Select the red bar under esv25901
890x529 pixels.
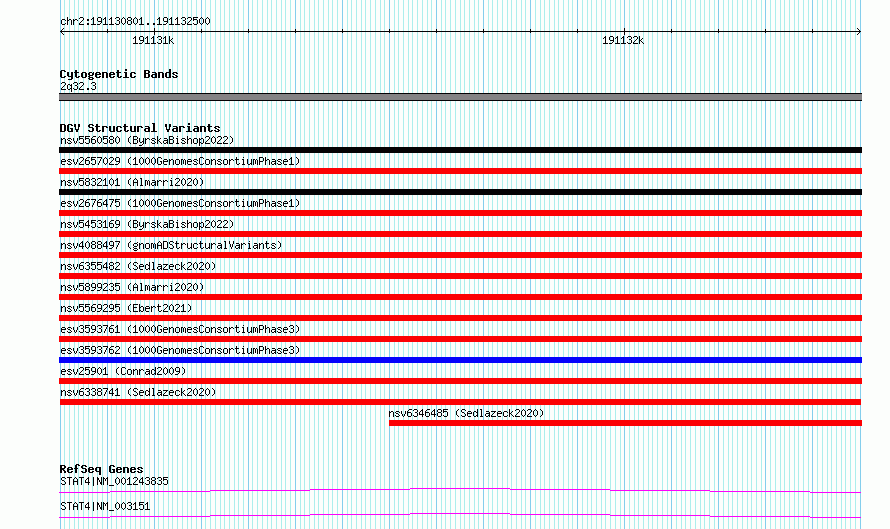tap(460, 381)
